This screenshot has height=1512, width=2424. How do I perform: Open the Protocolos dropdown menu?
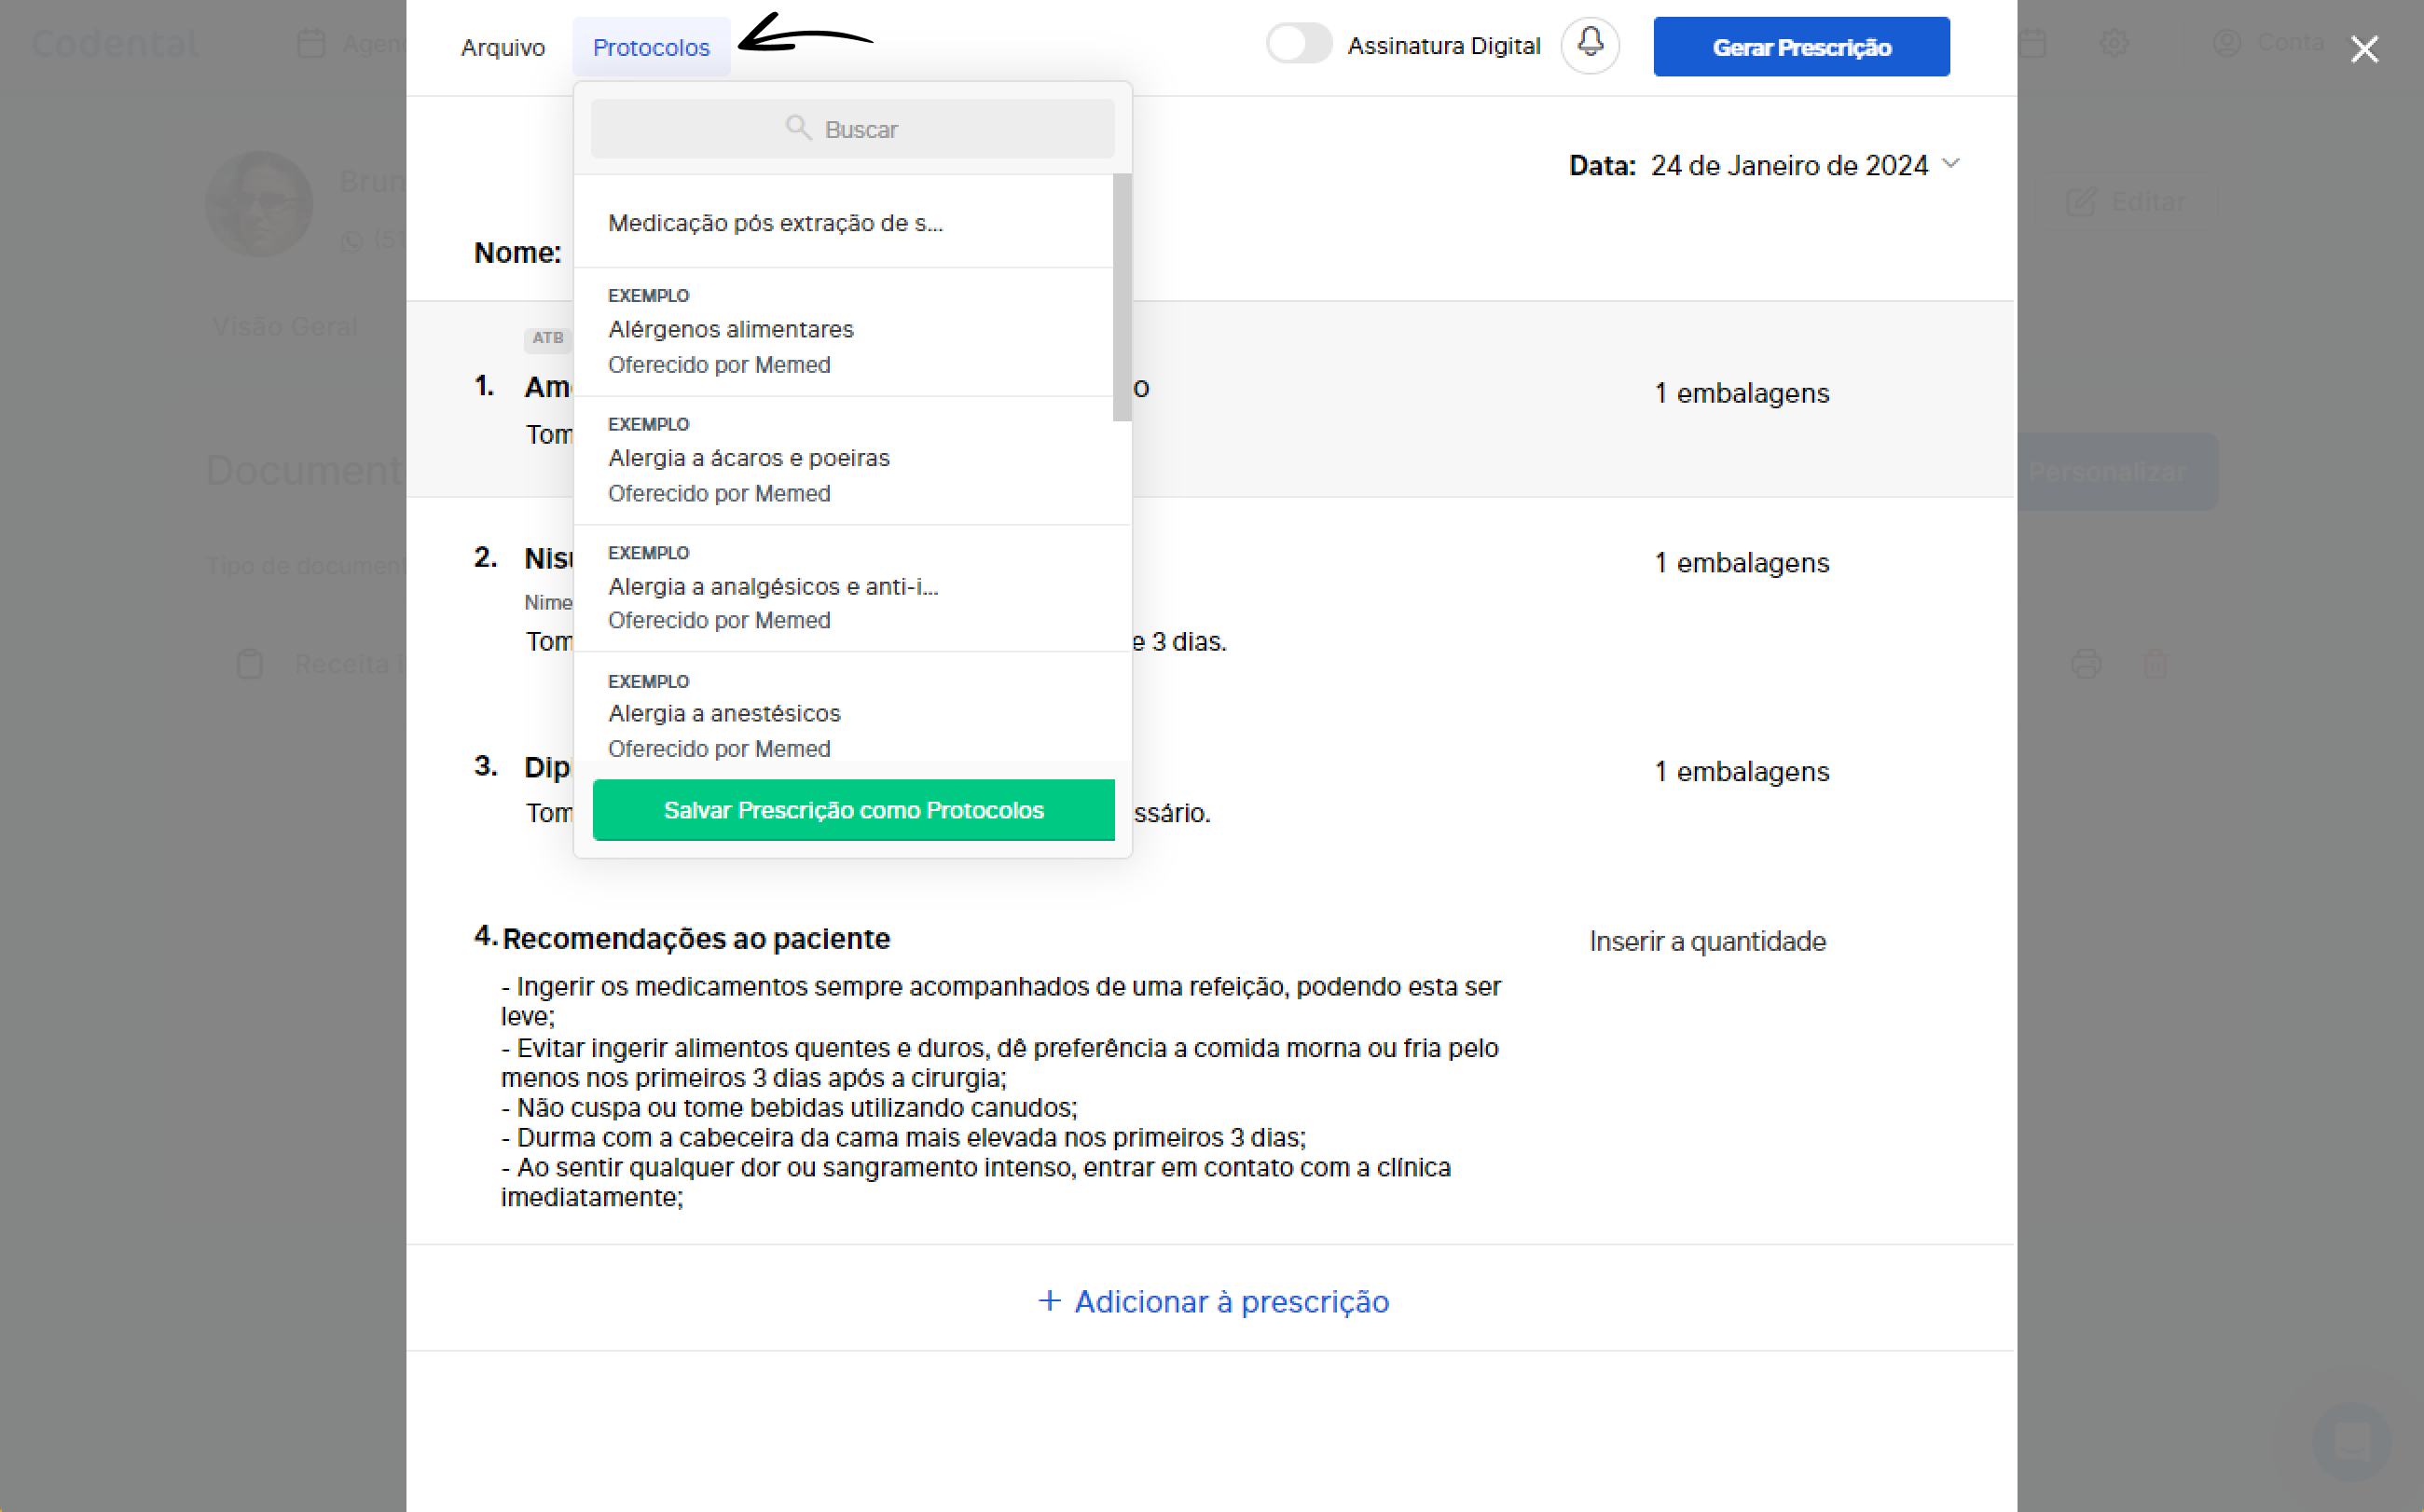(651, 47)
